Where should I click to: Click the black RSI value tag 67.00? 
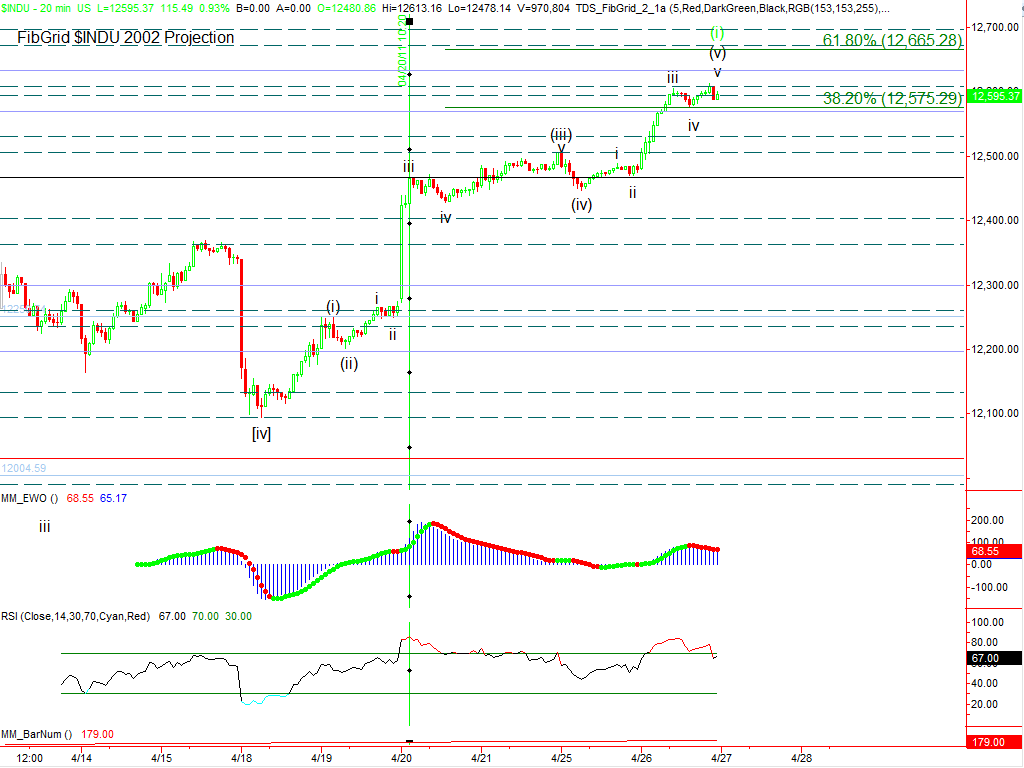point(996,658)
